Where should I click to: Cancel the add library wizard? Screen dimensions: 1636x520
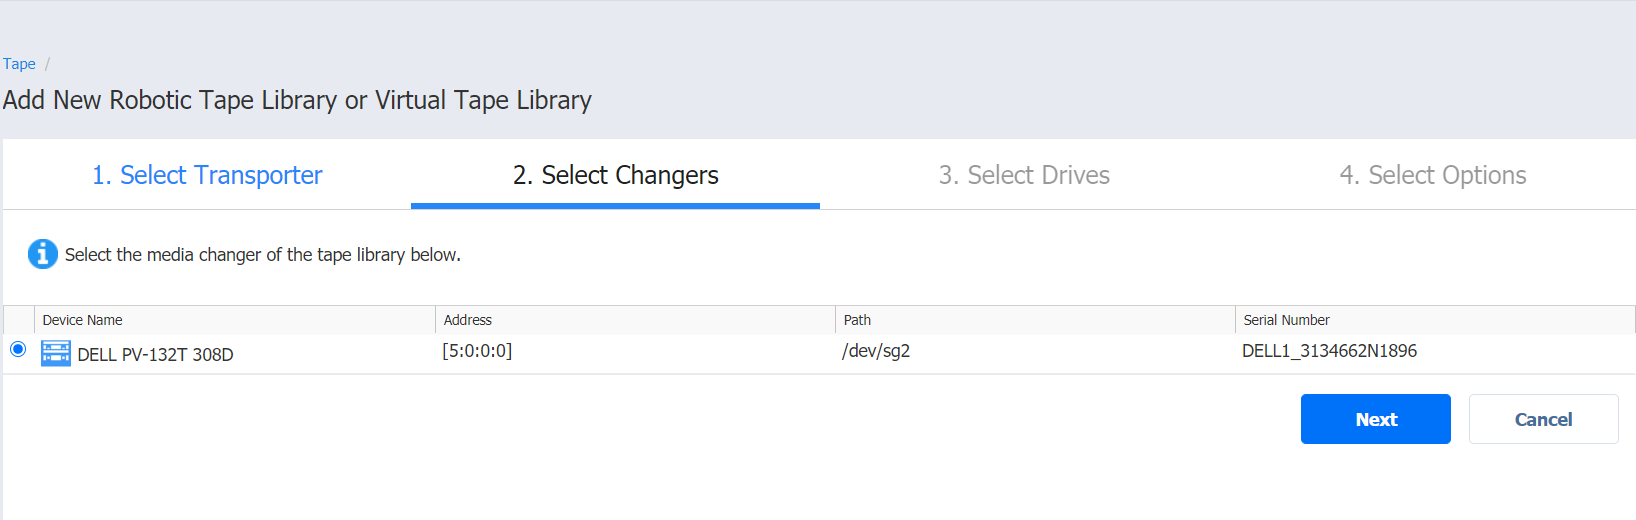1544,419
